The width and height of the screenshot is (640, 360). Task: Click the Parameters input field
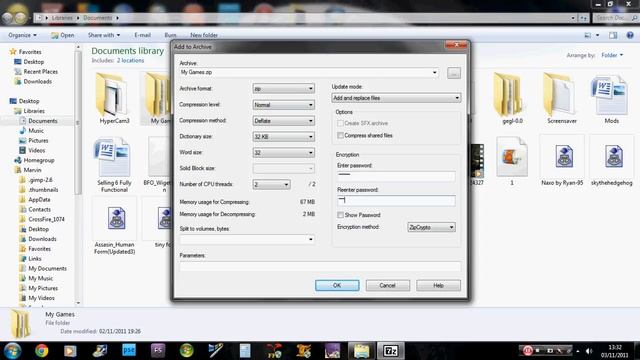[x=320, y=266]
